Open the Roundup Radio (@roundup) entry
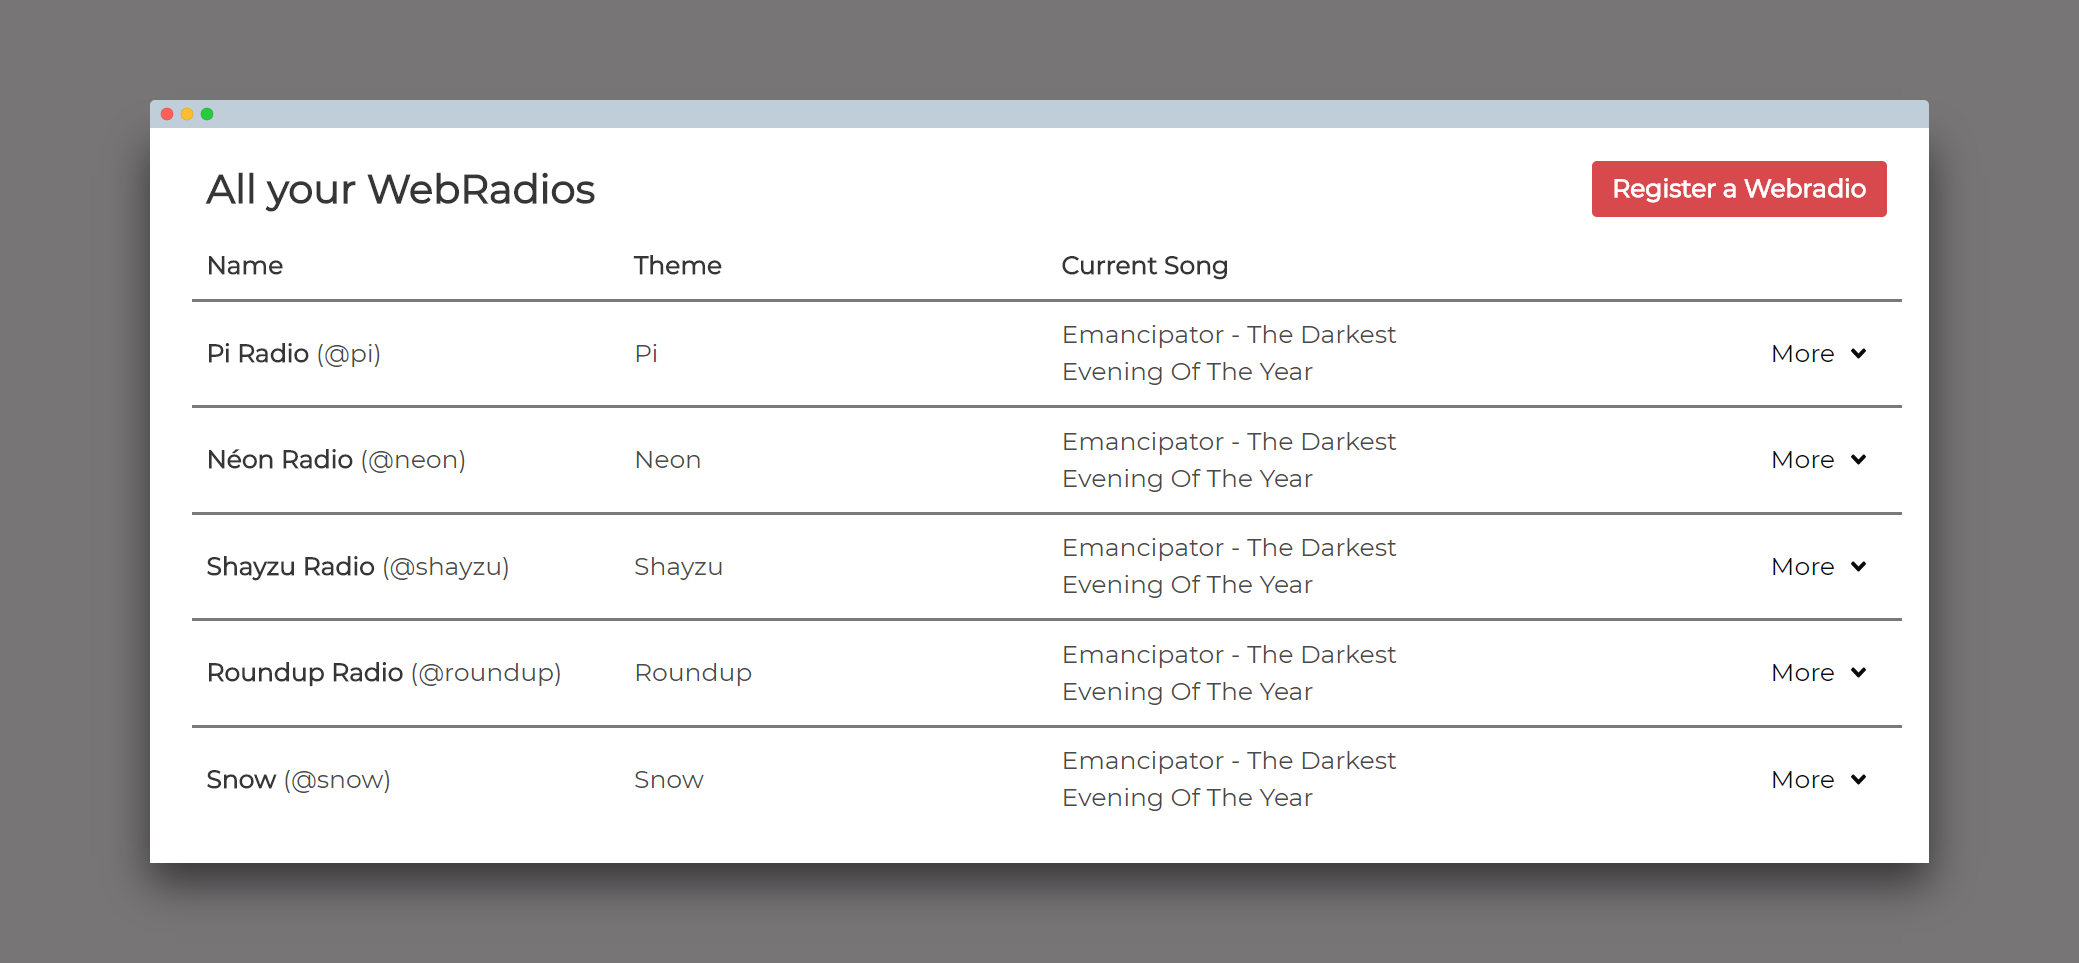 383,673
